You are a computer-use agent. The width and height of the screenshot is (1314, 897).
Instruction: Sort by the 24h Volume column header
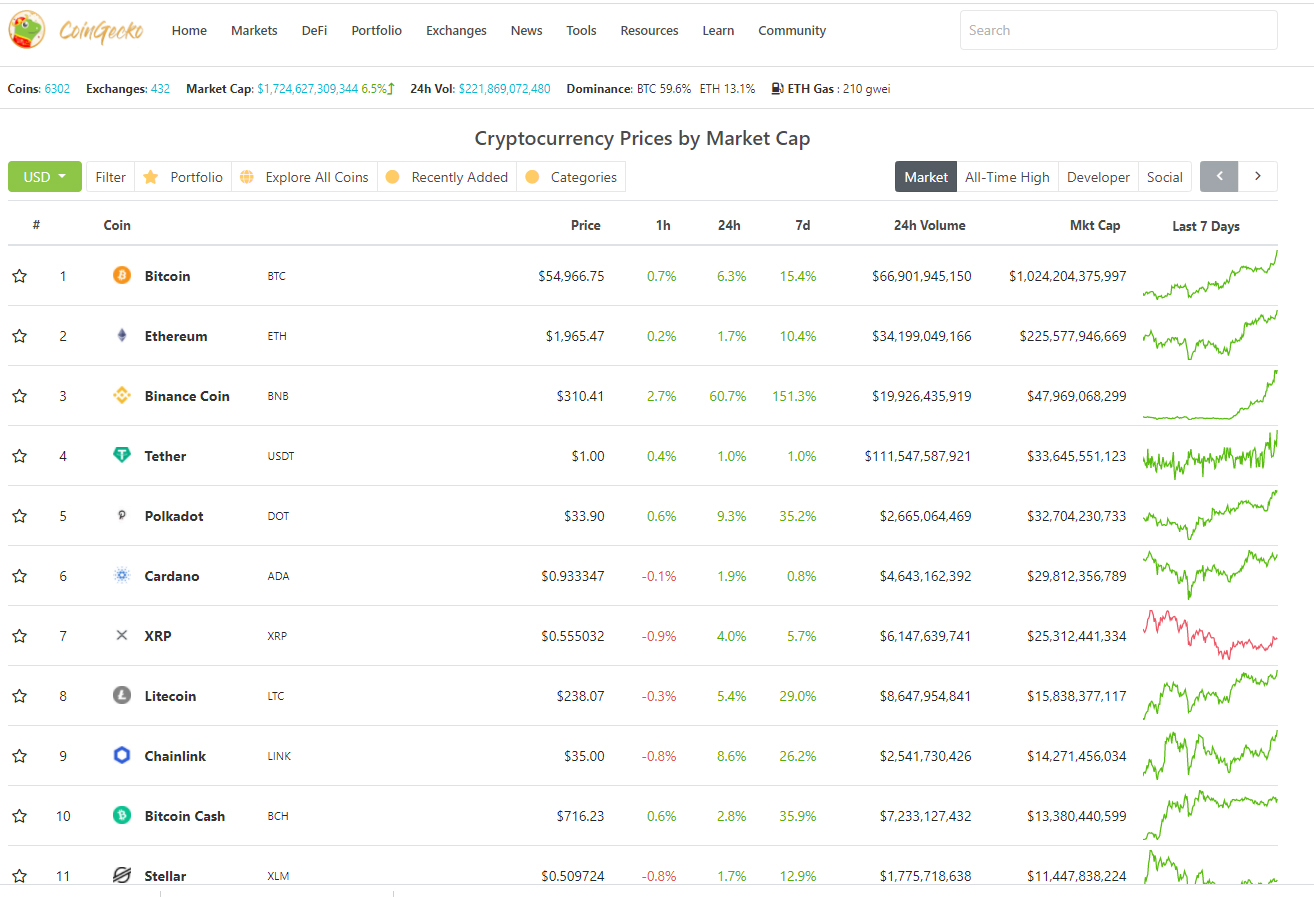tap(930, 226)
